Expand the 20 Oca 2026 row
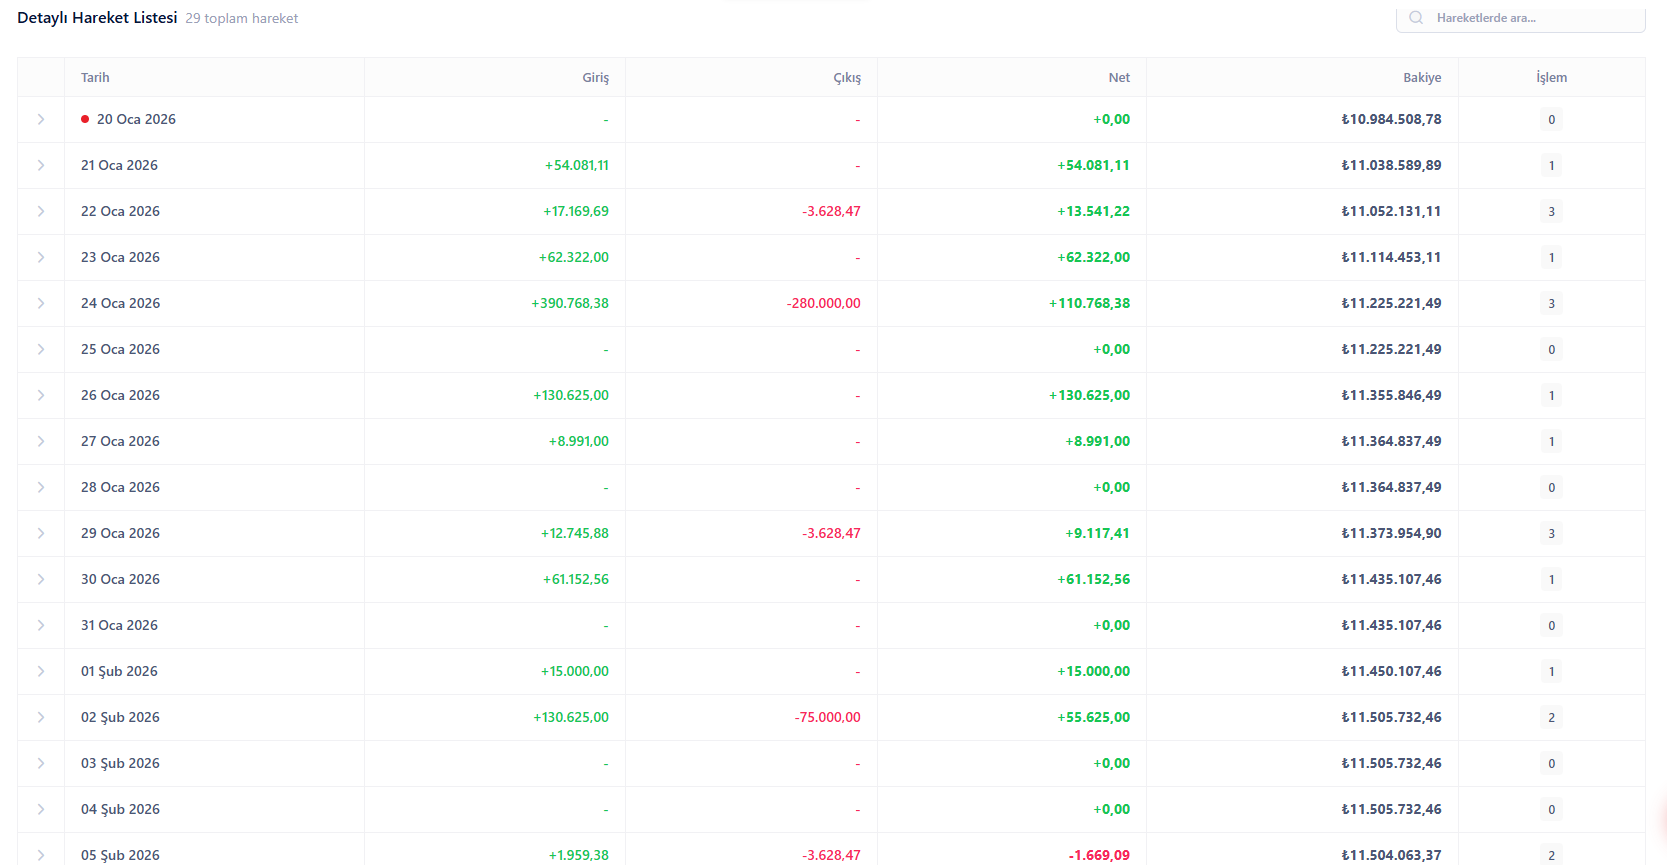Viewport: 1667px width, 865px height. pos(41,120)
